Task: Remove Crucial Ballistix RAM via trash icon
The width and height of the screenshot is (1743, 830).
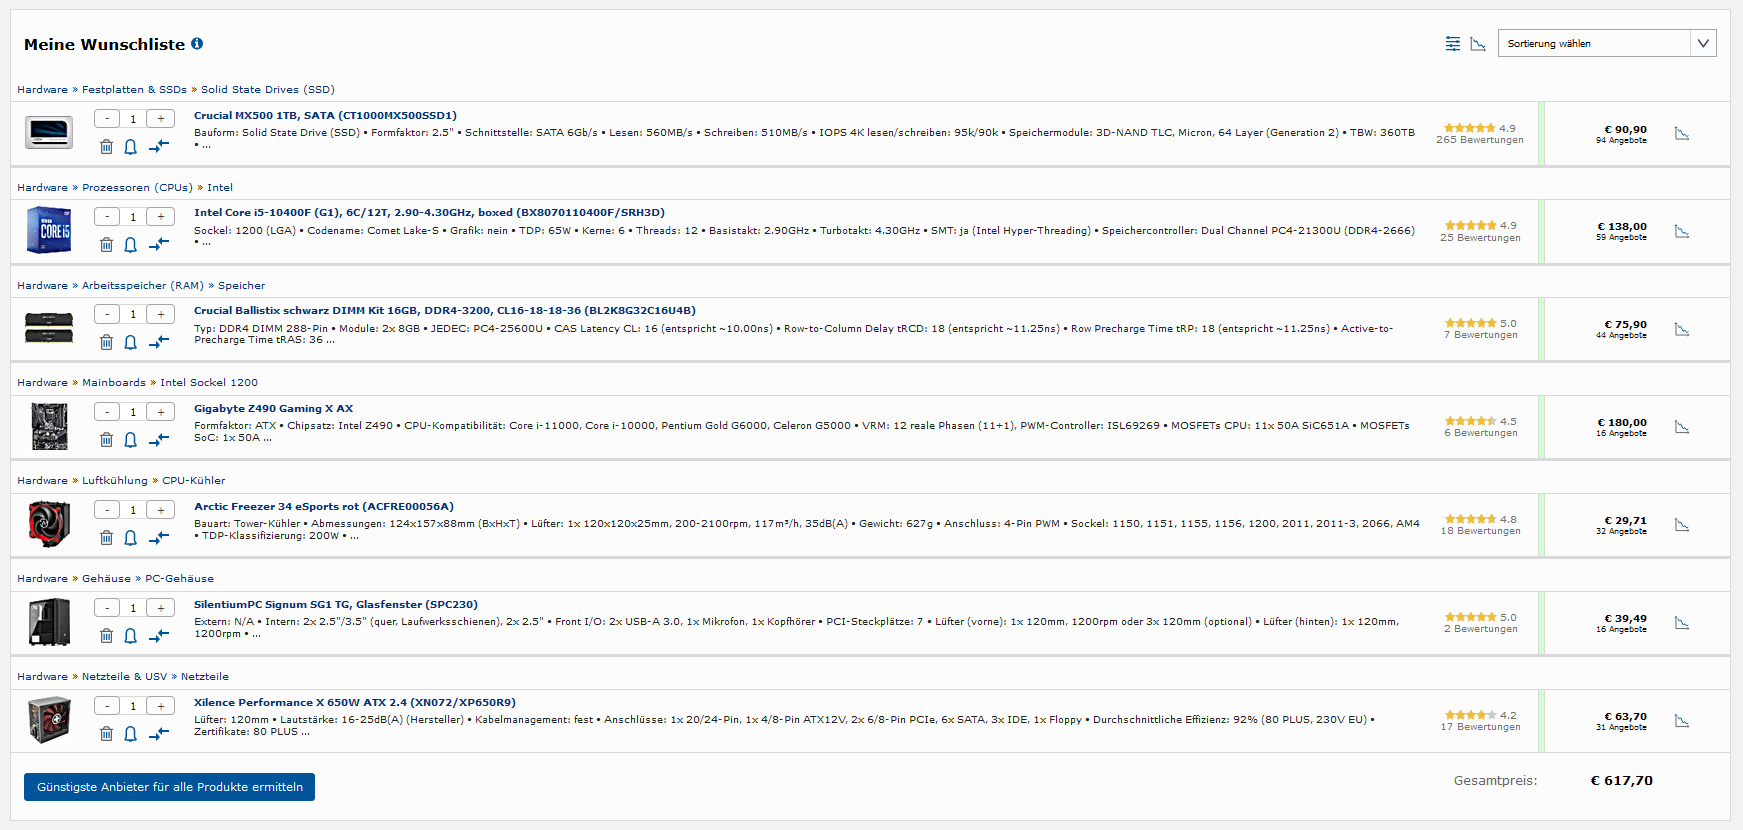Action: coord(106,342)
